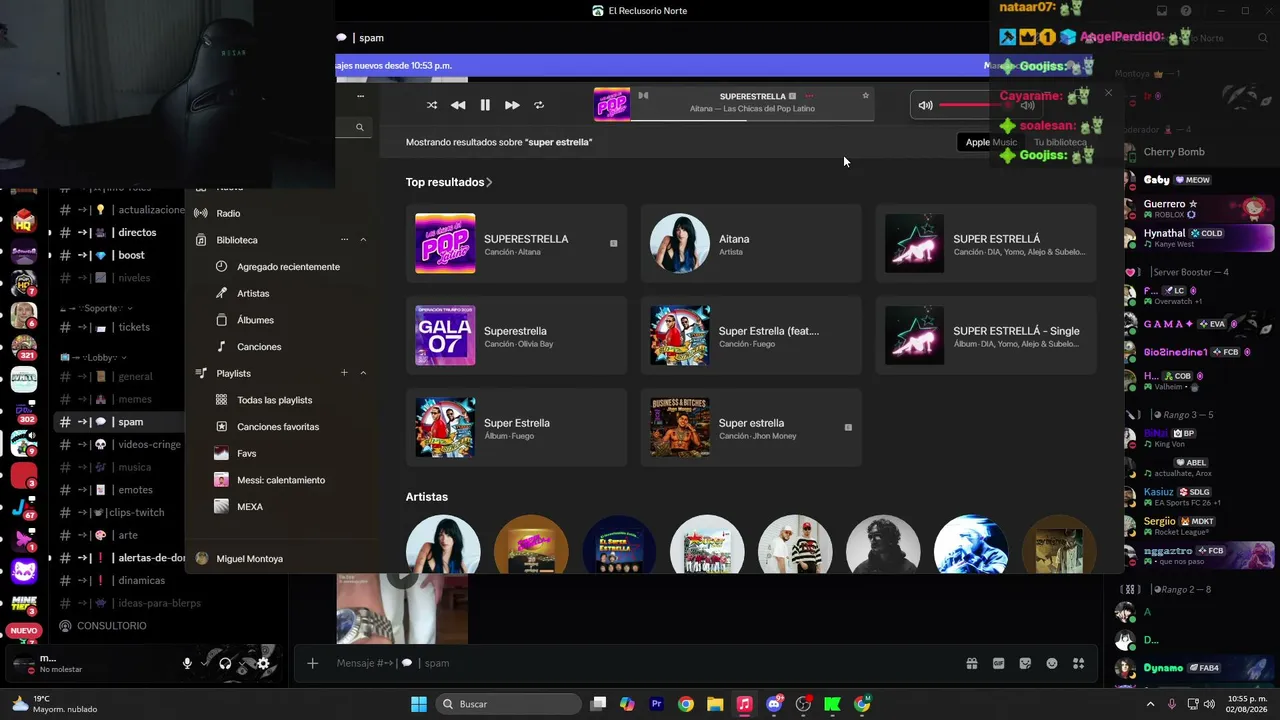The width and height of the screenshot is (1280, 720).
Task: Open the Discord apps icon in message bar
Action: pos(1079,663)
